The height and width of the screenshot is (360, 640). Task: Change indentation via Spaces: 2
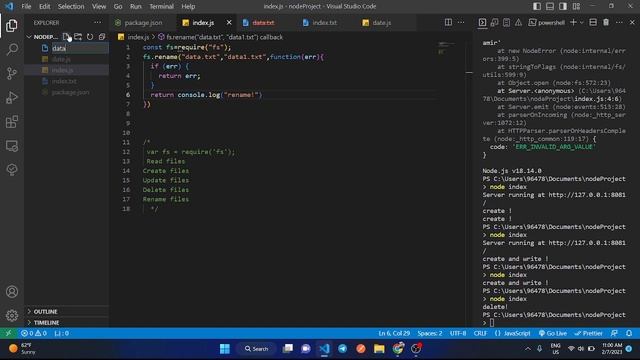coord(430,333)
